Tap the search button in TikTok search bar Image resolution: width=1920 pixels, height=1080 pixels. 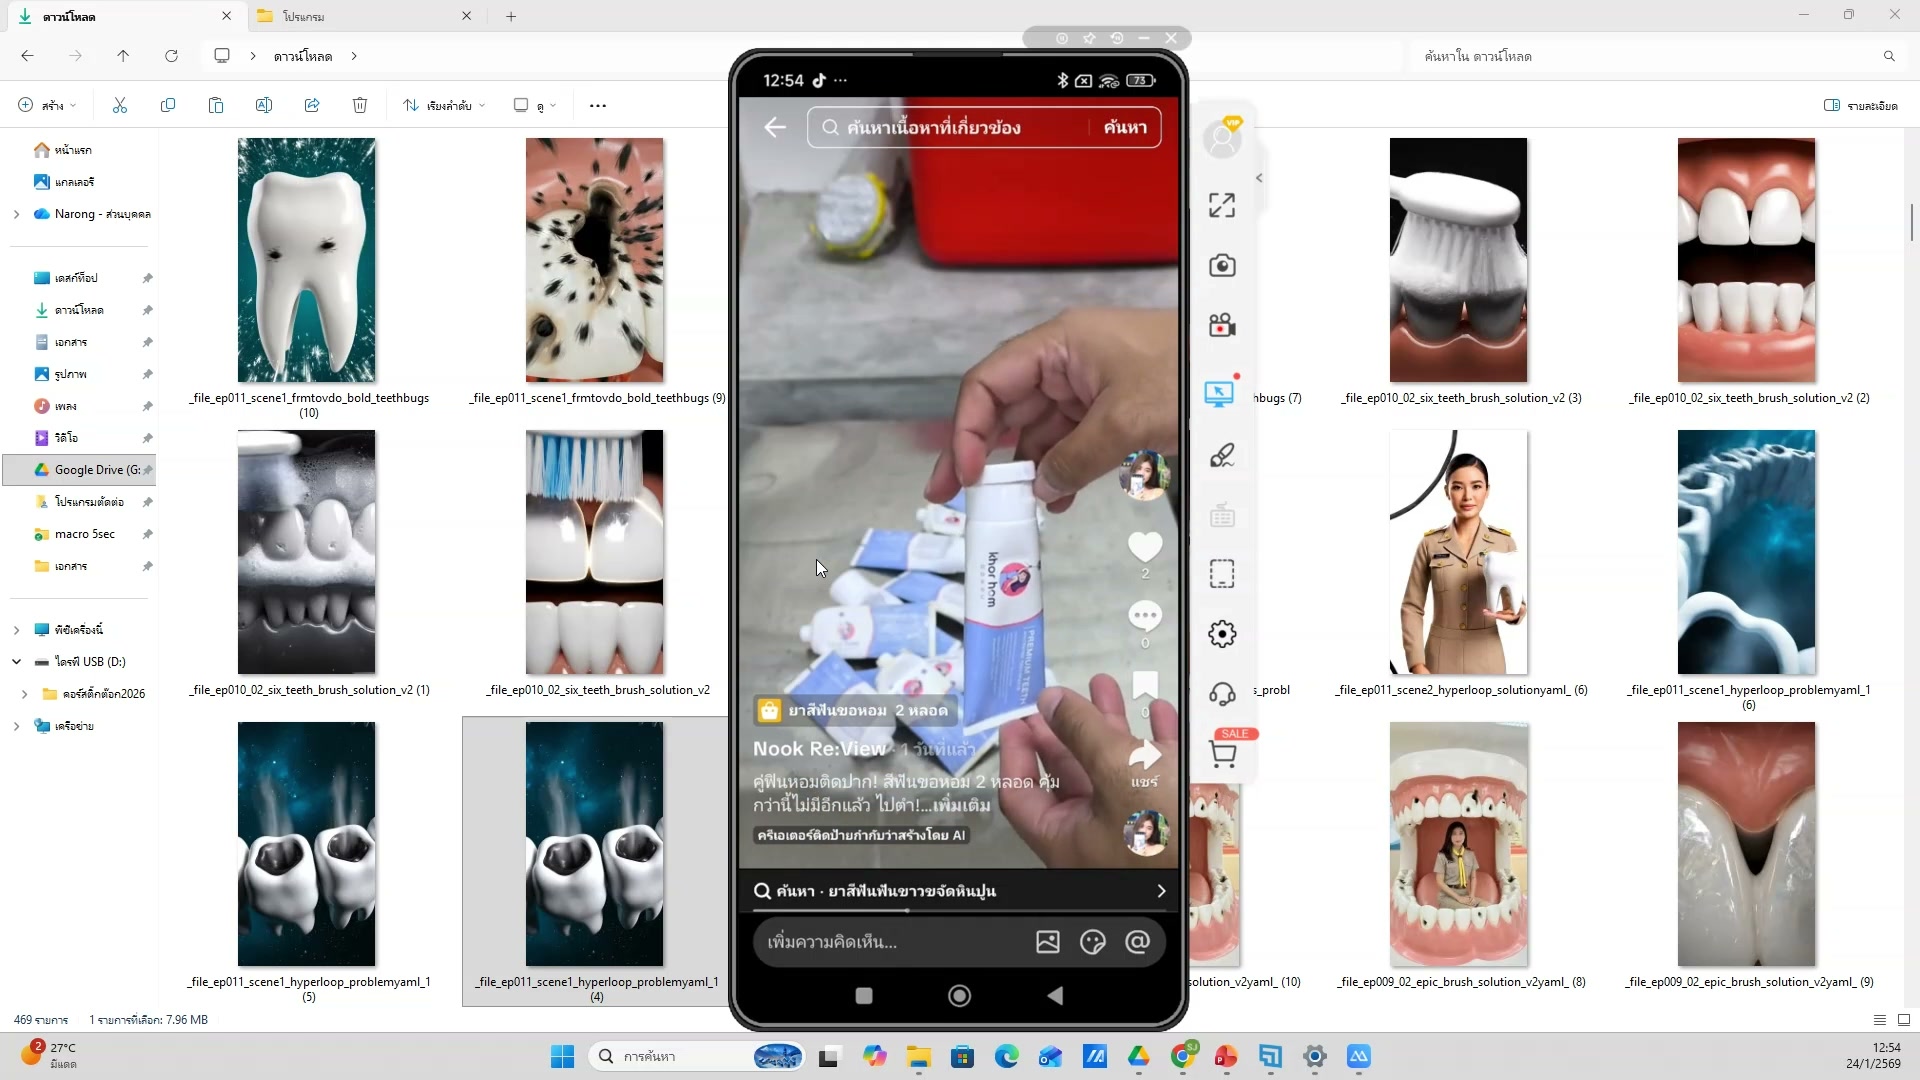pos(1125,127)
